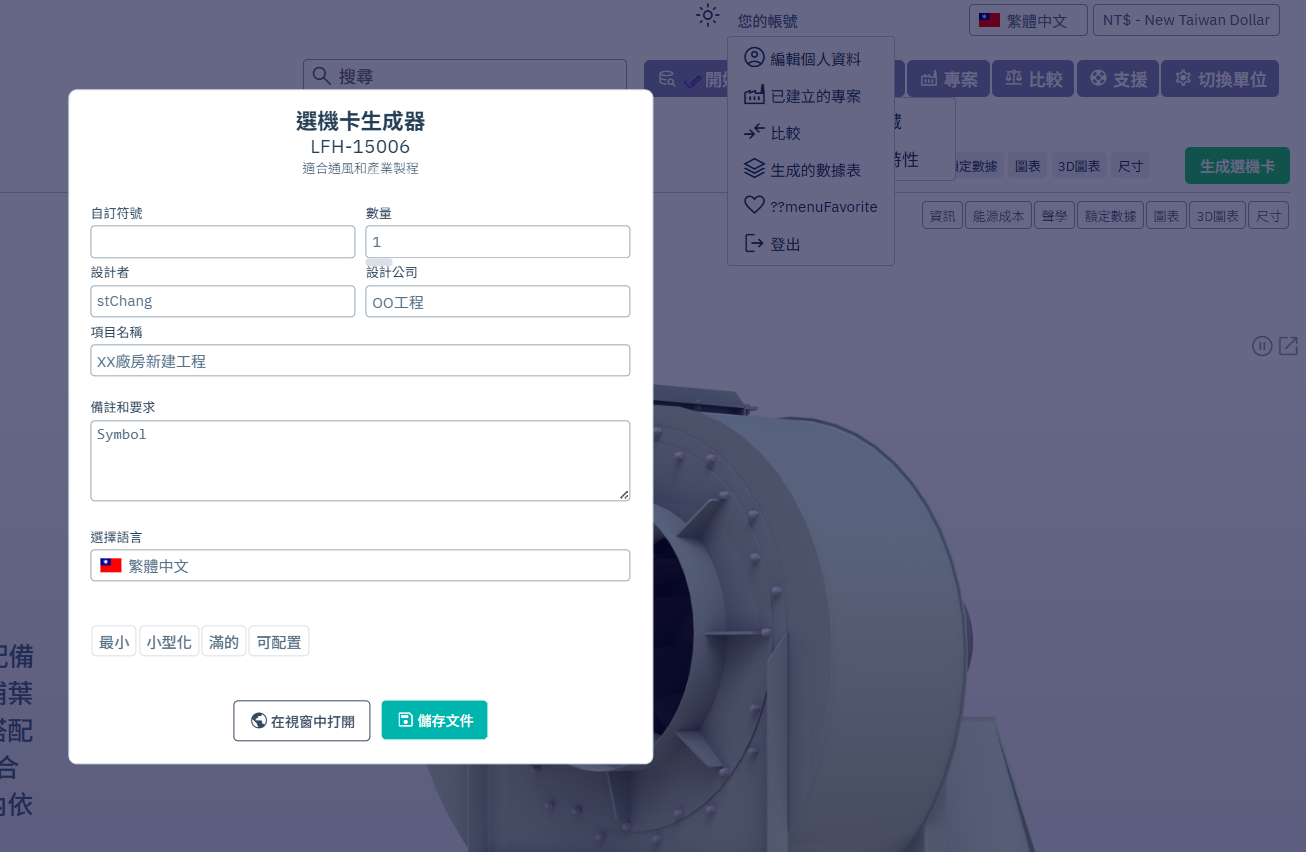Click the Taiwan flag in the top language selector
1306x852 pixels.
(x=989, y=20)
